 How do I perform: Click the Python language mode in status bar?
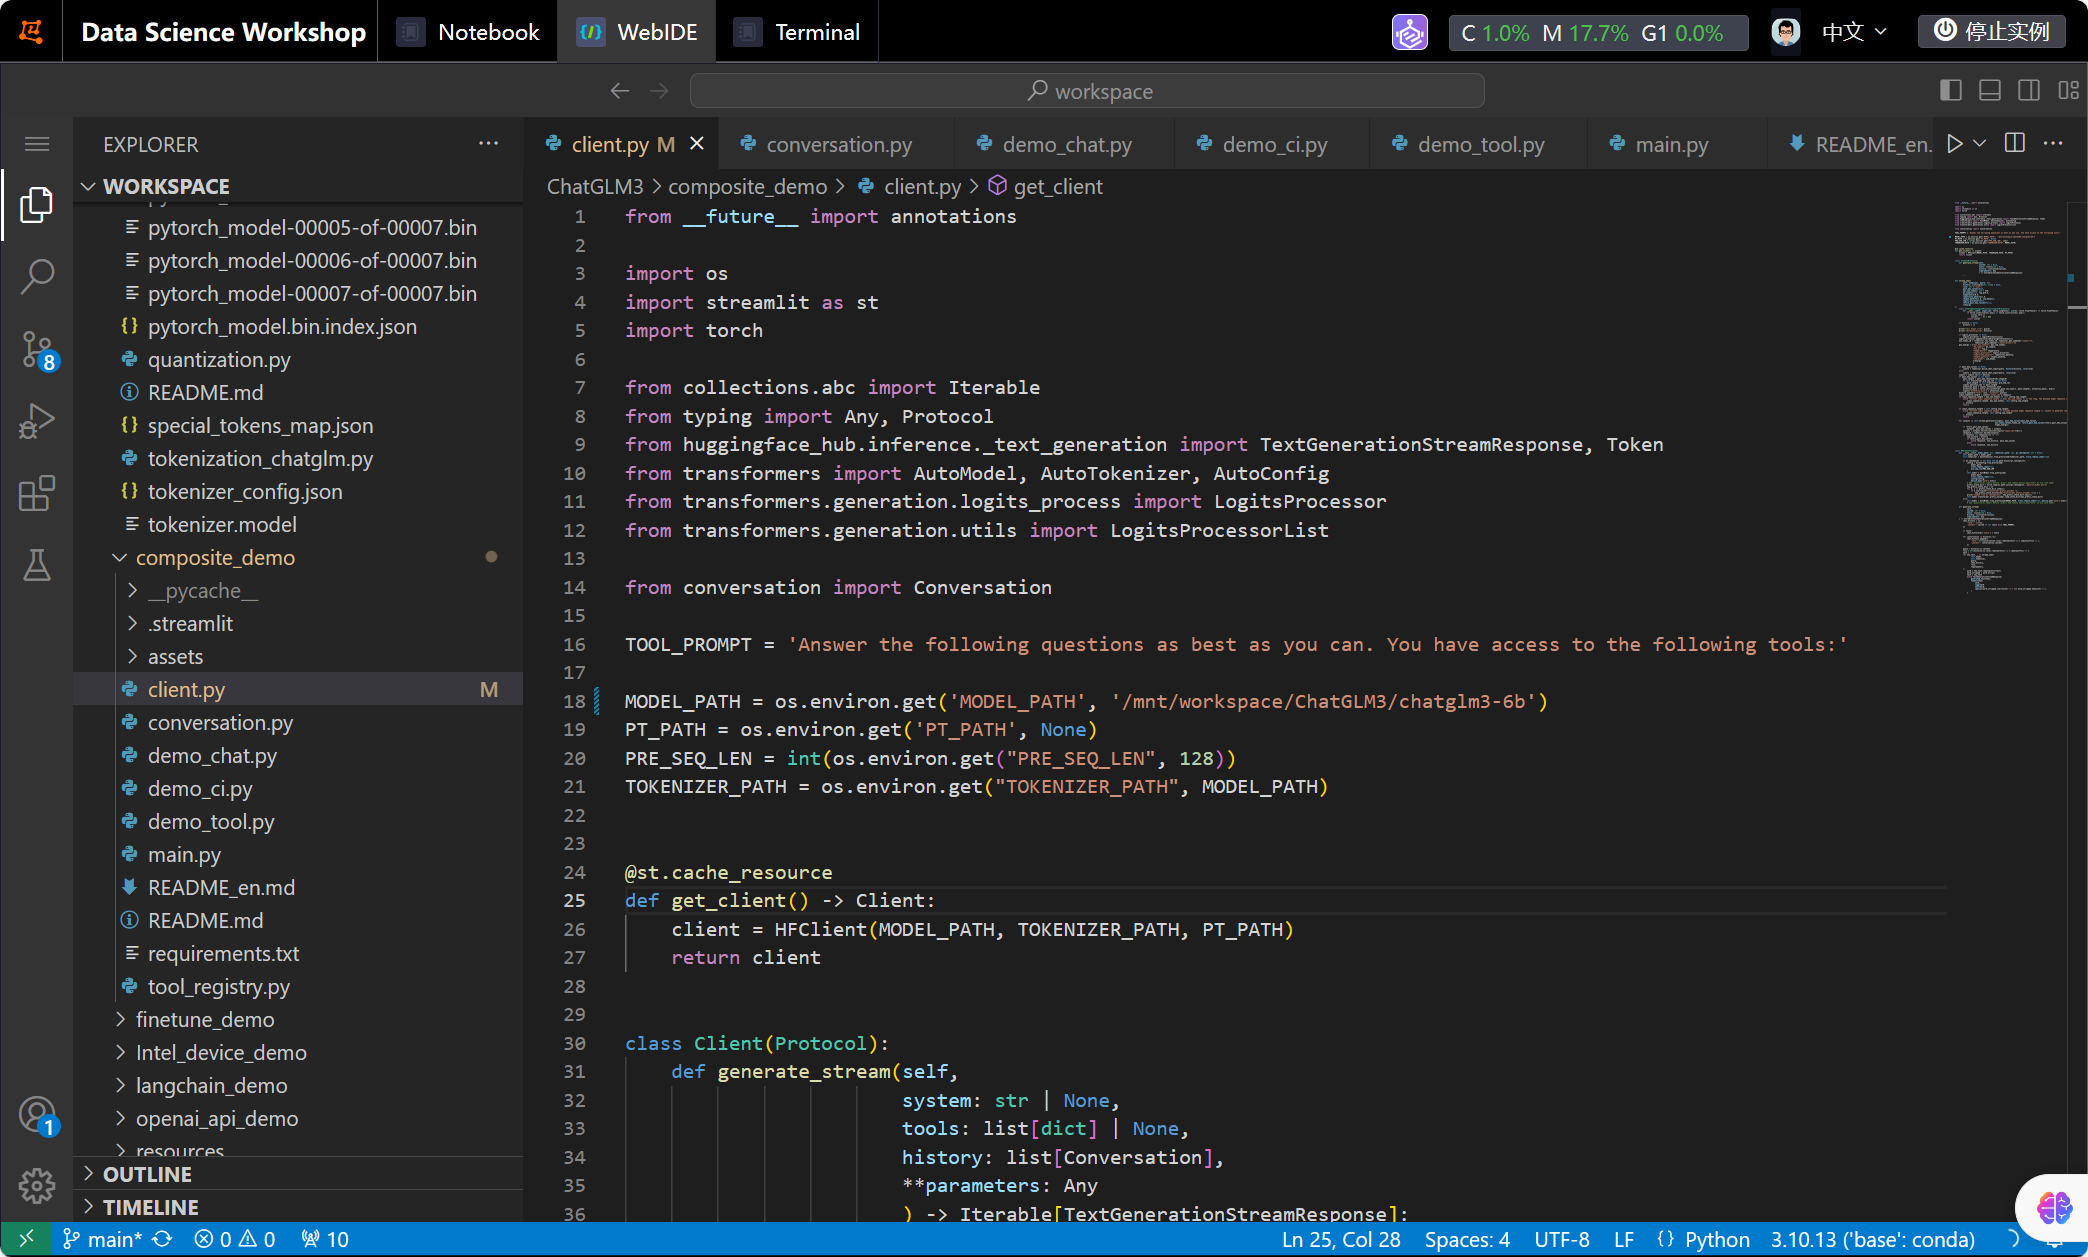[1716, 1239]
